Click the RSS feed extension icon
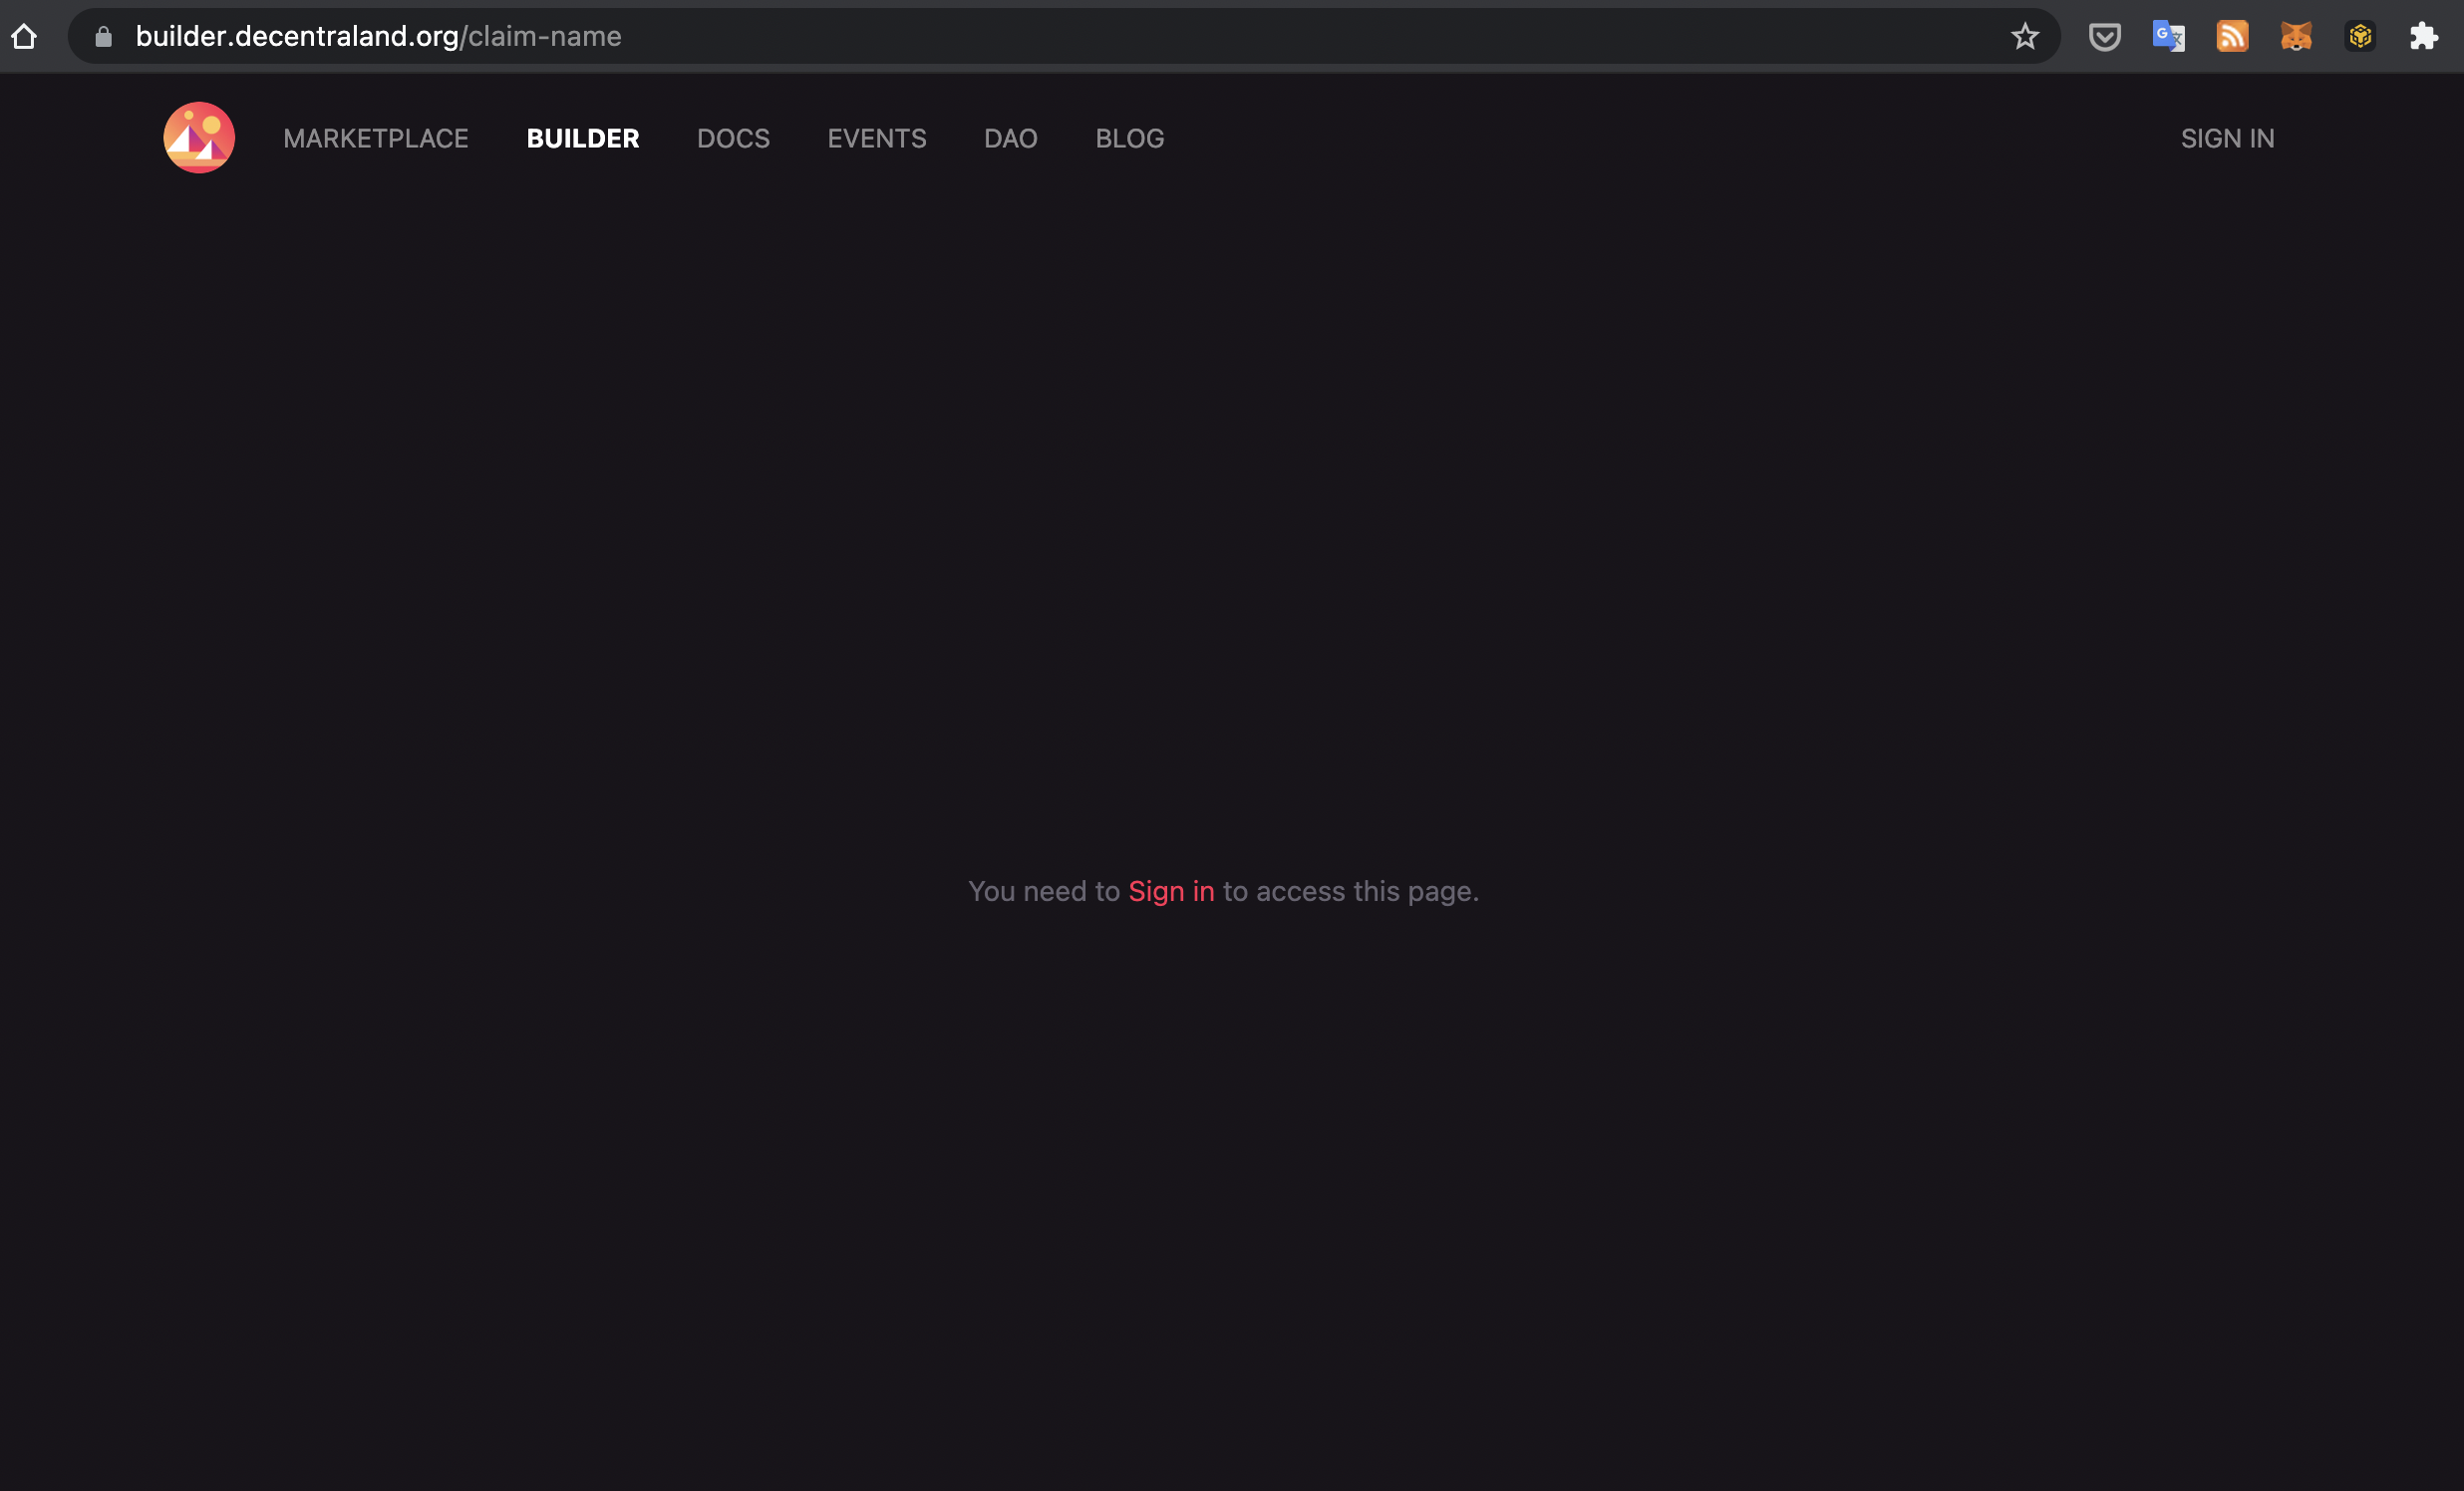 point(2232,36)
